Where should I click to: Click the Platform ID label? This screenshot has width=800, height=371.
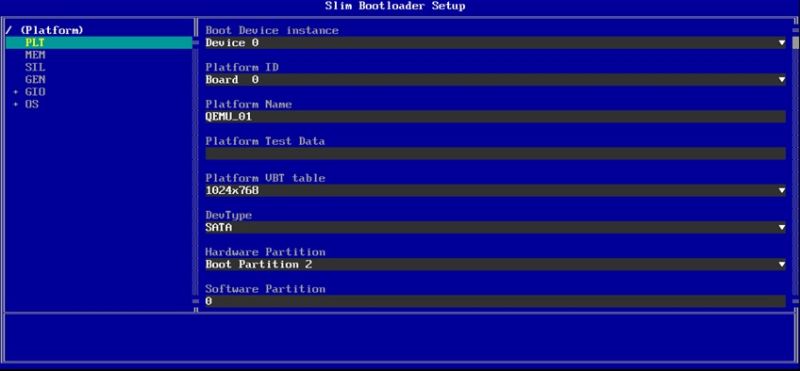(242, 67)
